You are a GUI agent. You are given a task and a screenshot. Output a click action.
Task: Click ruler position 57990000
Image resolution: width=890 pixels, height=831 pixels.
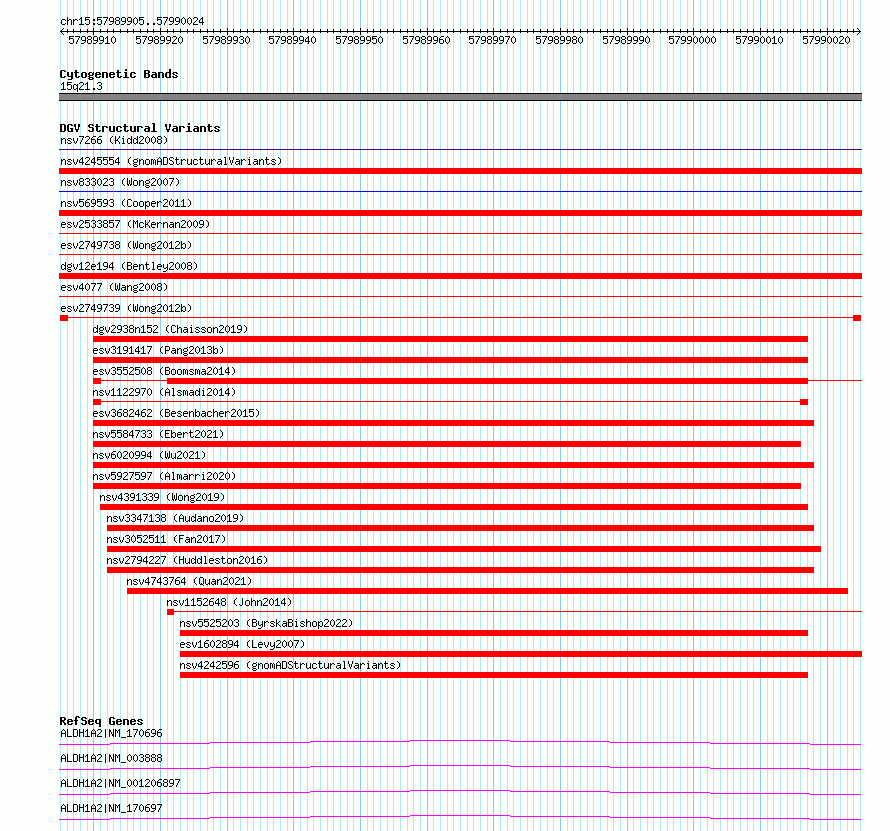[692, 40]
